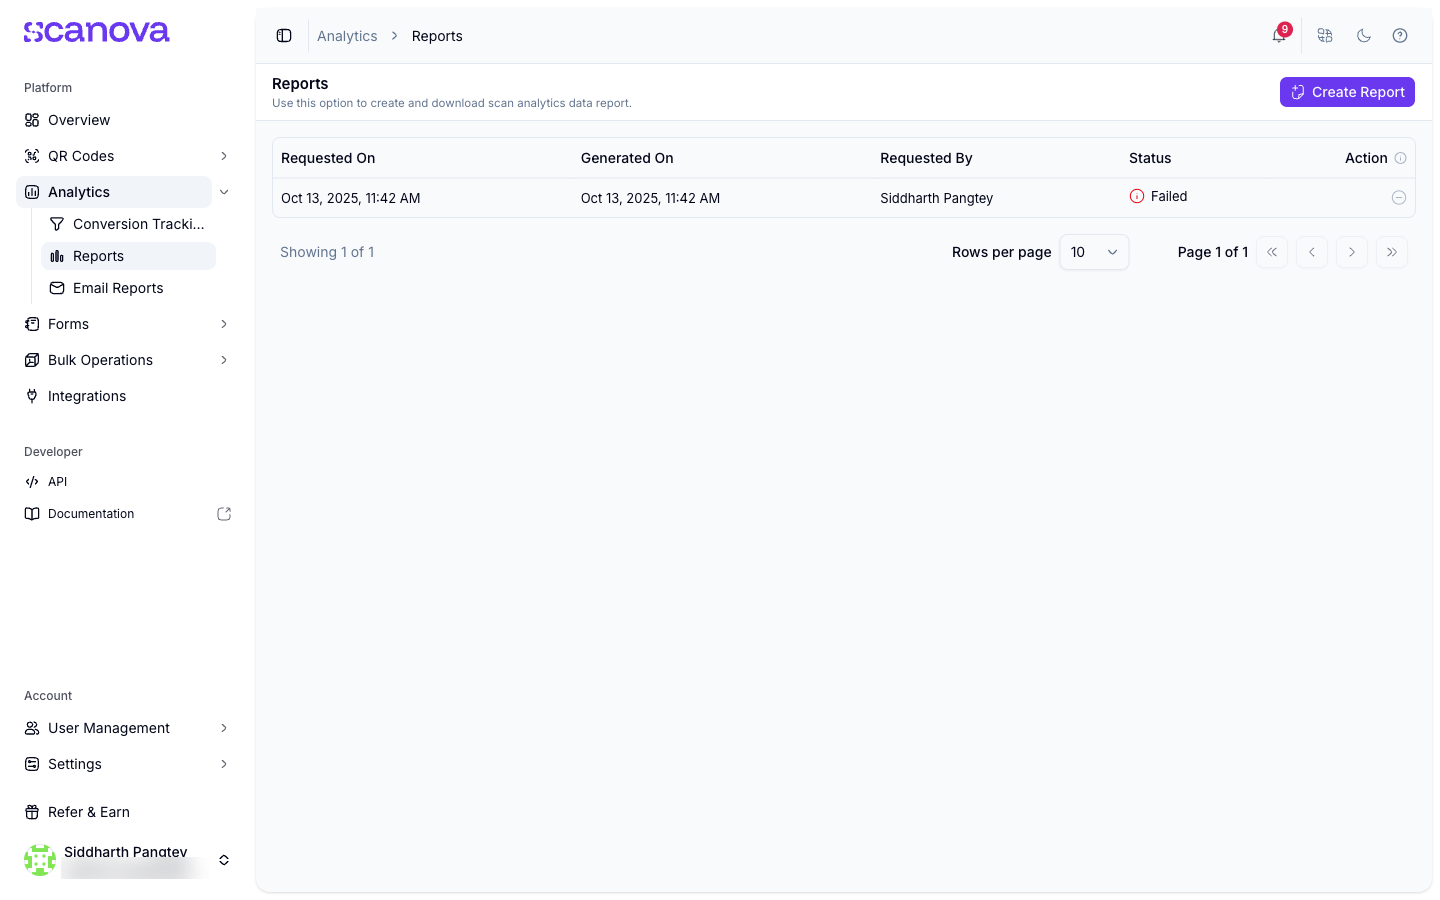Go to the next page button
Screen dimensions: 1440x900
[1352, 252]
